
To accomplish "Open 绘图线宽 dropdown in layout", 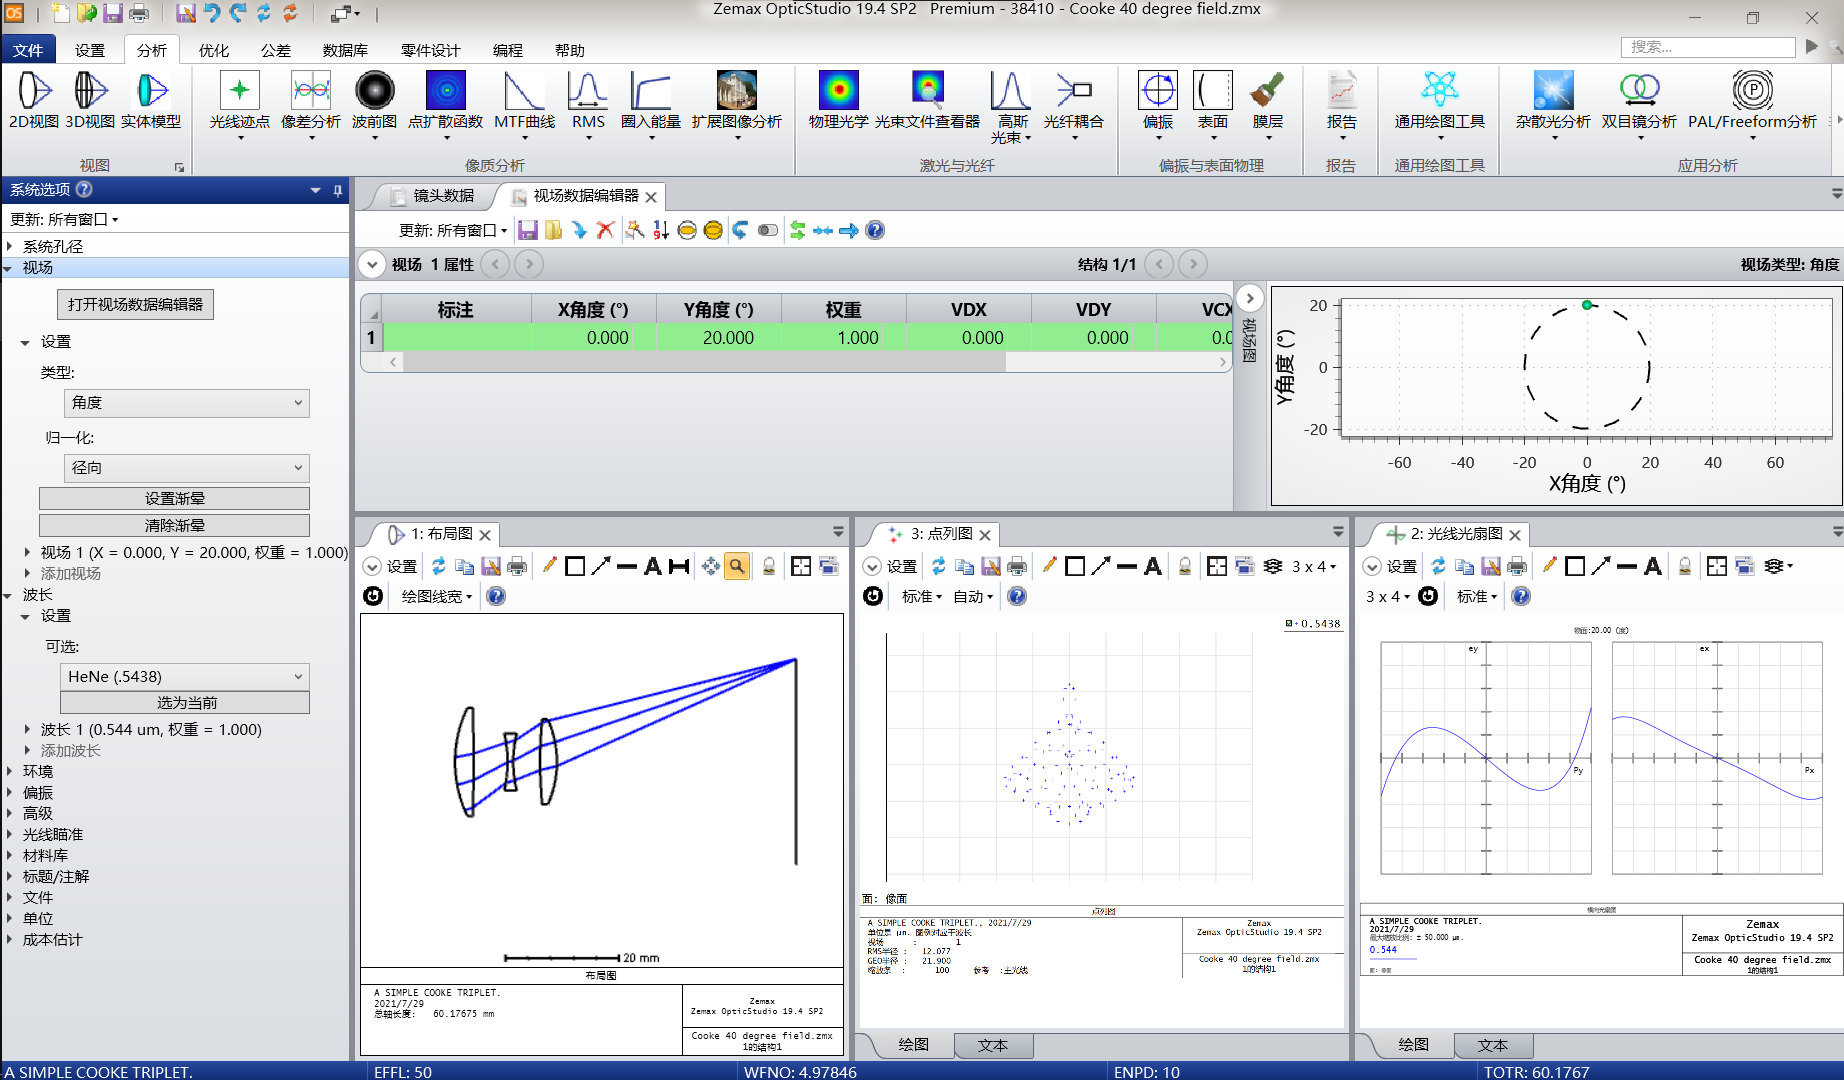I will point(437,596).
